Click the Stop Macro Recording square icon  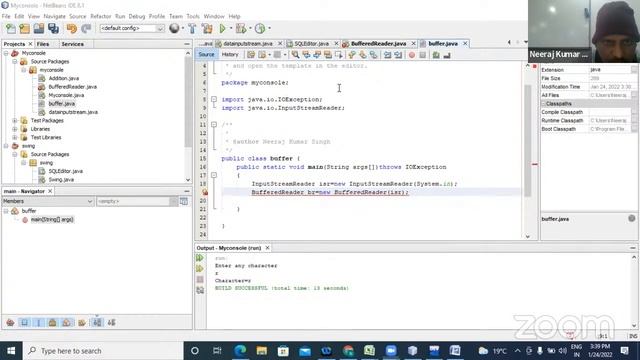pos(422,55)
